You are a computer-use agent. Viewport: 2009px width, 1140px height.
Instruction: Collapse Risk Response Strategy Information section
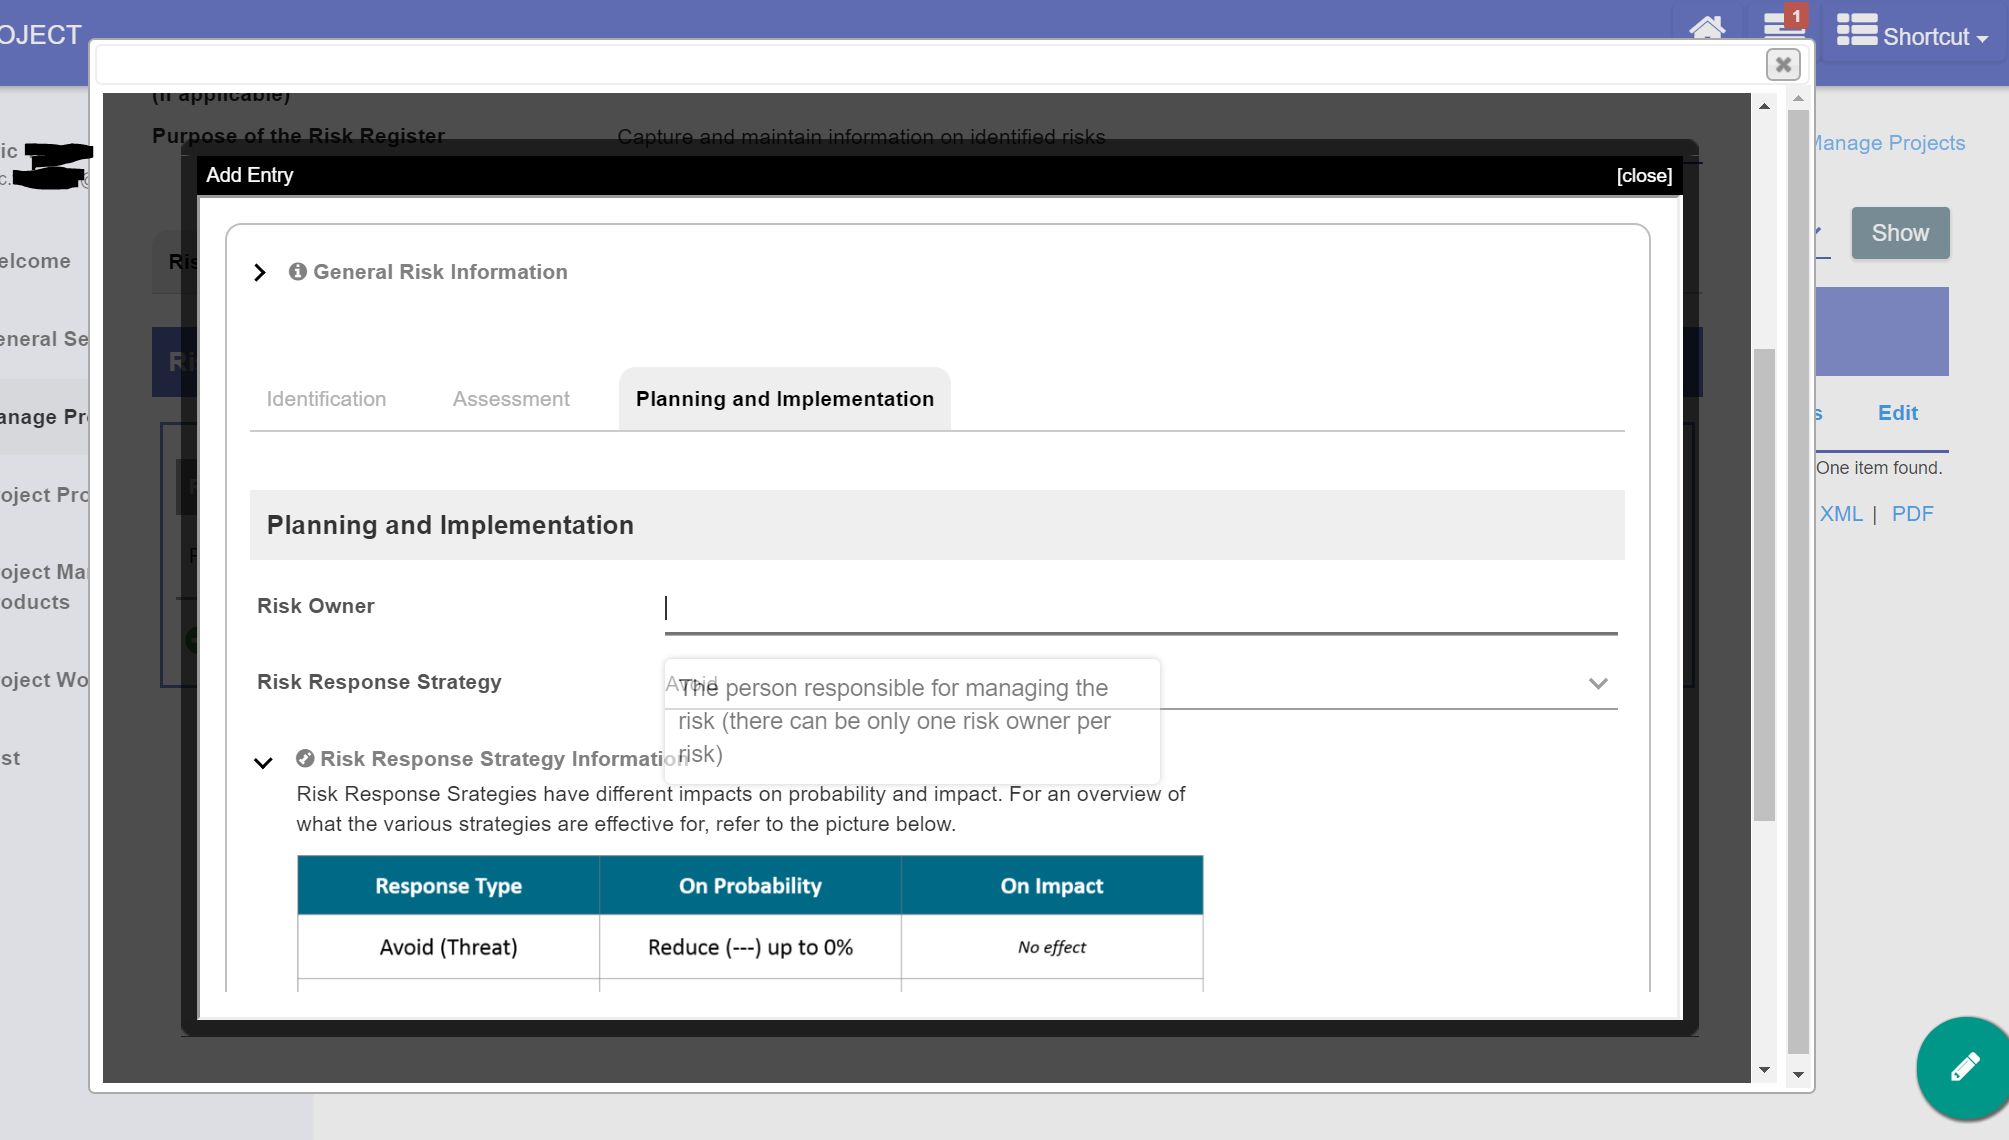263,763
